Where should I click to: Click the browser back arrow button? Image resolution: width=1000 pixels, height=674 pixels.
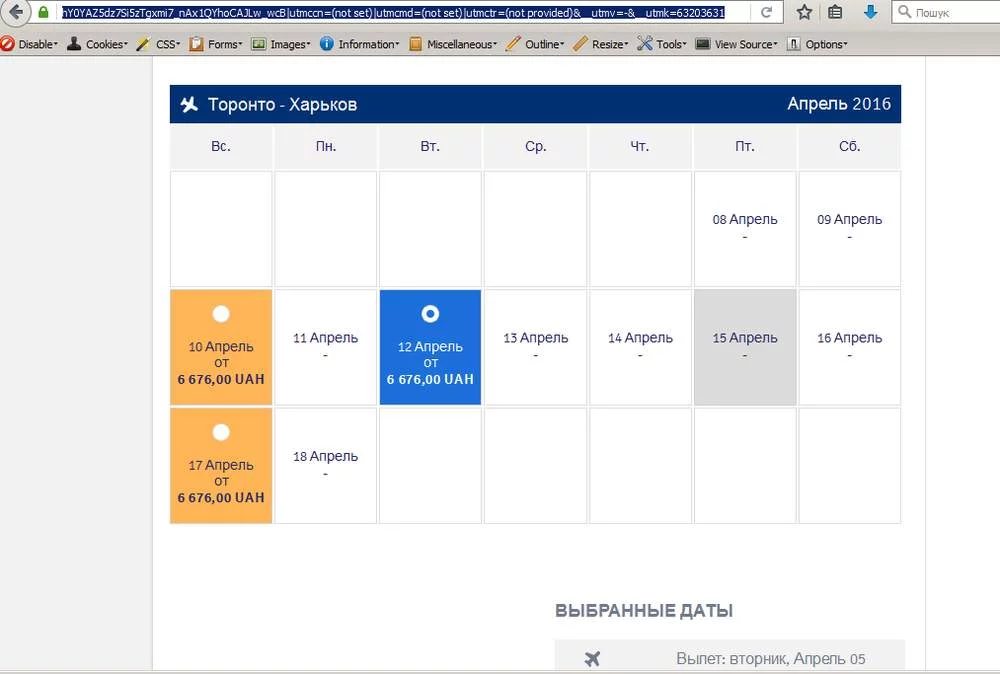tap(16, 12)
